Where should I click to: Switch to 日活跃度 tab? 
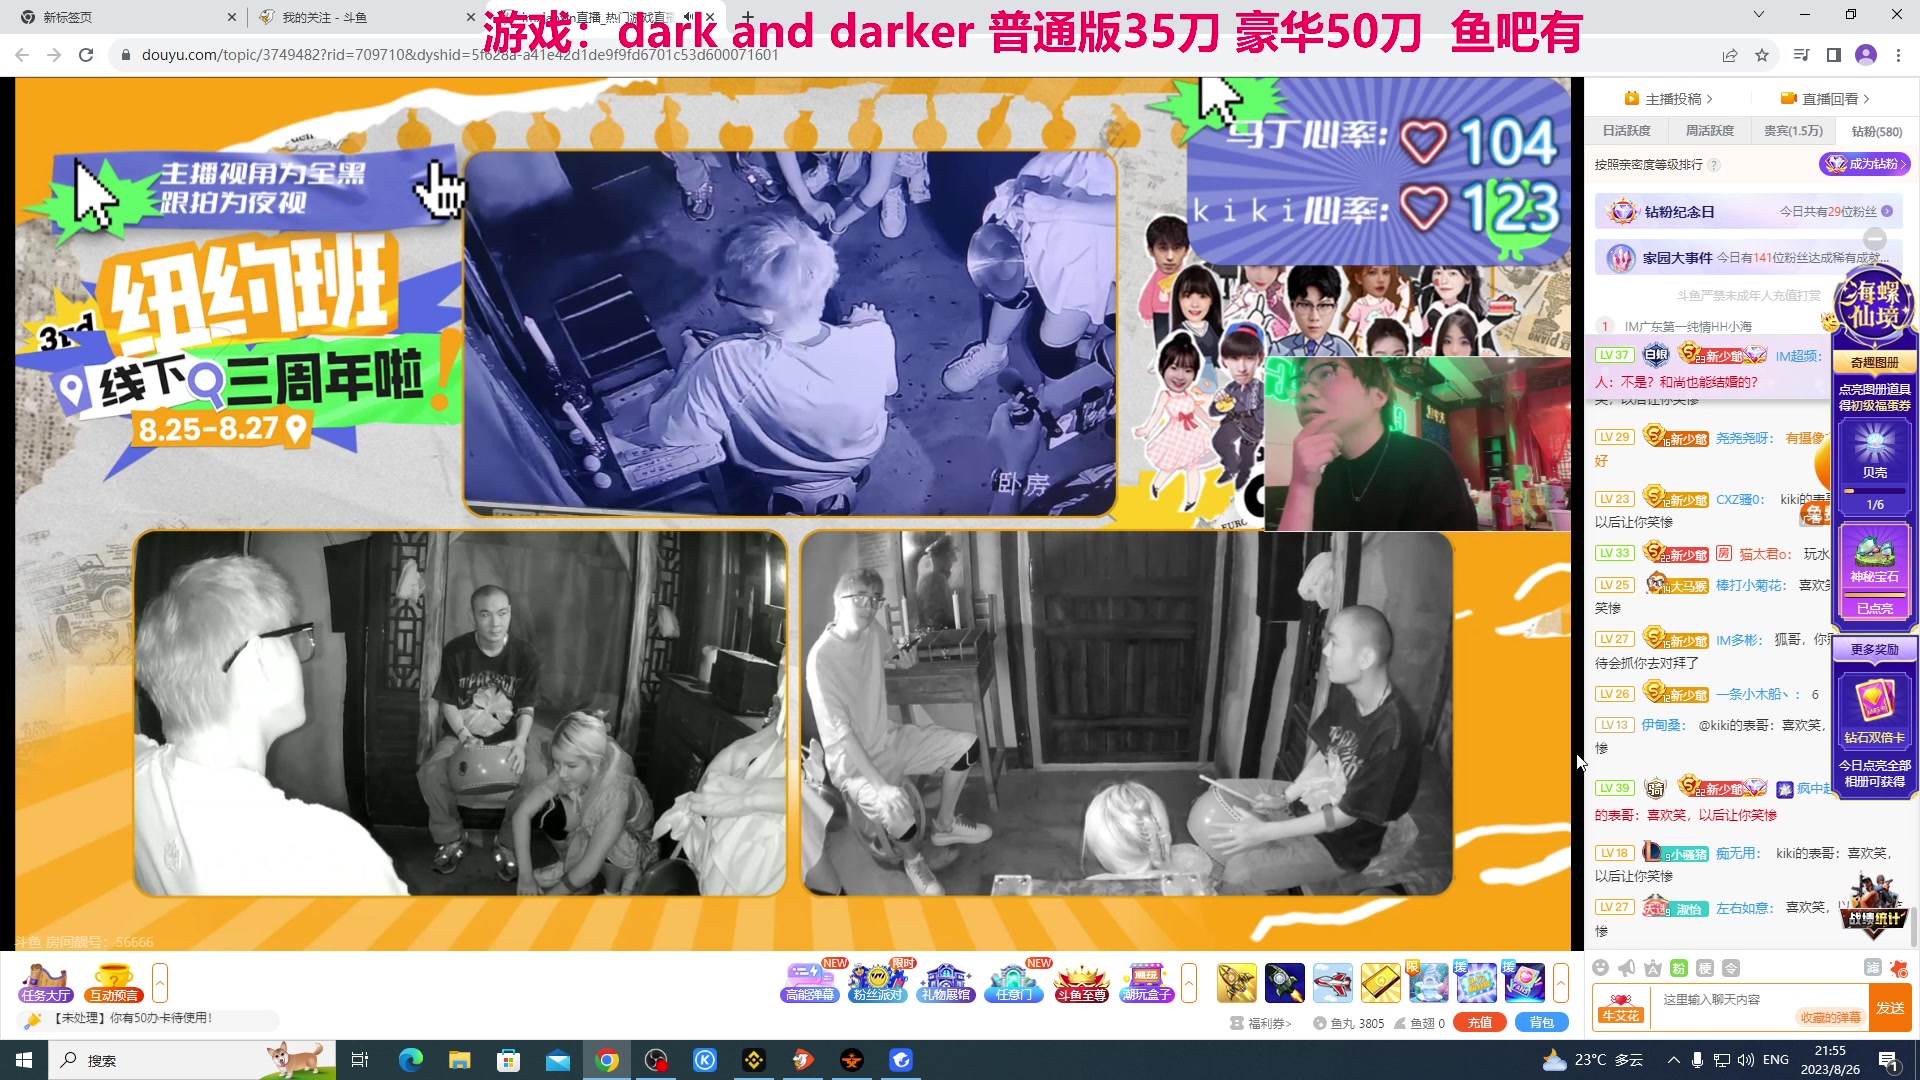[1627, 131]
